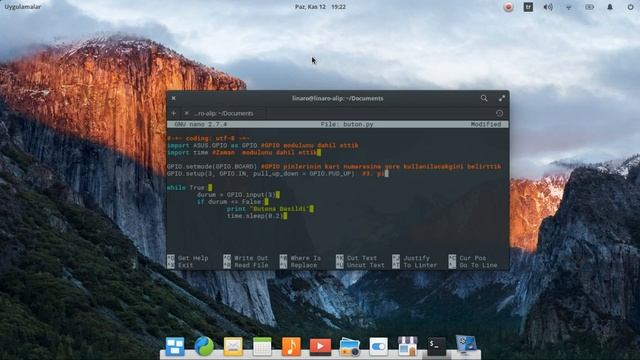640x360 pixels.
Task: Open the monitor app at dock's end
Action: [466, 345]
